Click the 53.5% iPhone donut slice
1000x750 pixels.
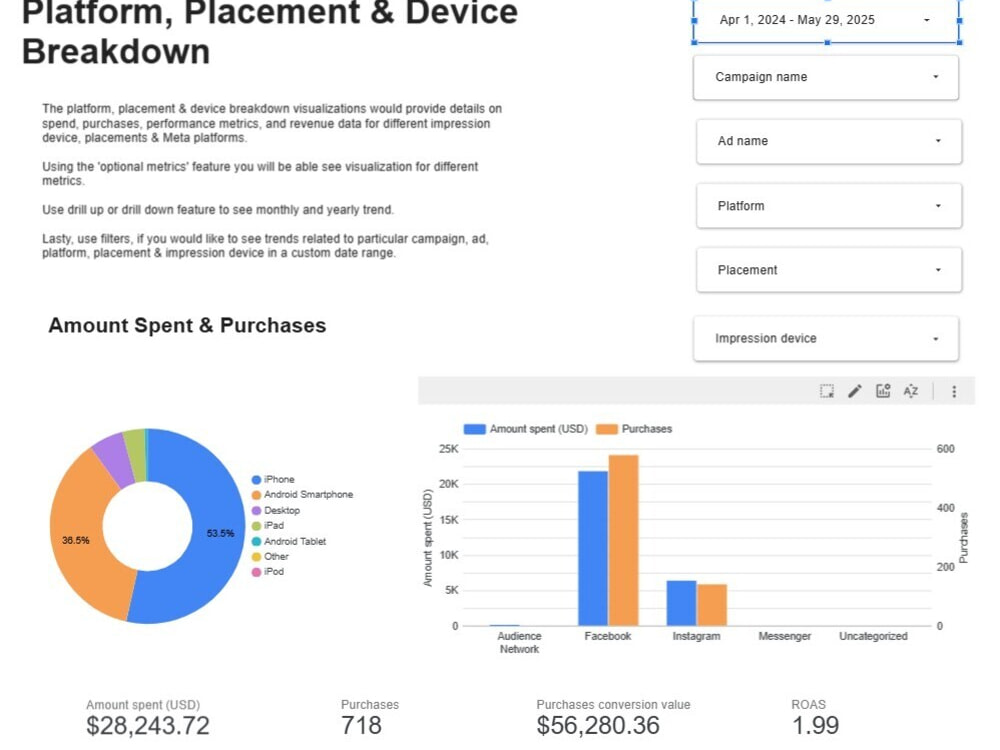pyautogui.click(x=219, y=533)
